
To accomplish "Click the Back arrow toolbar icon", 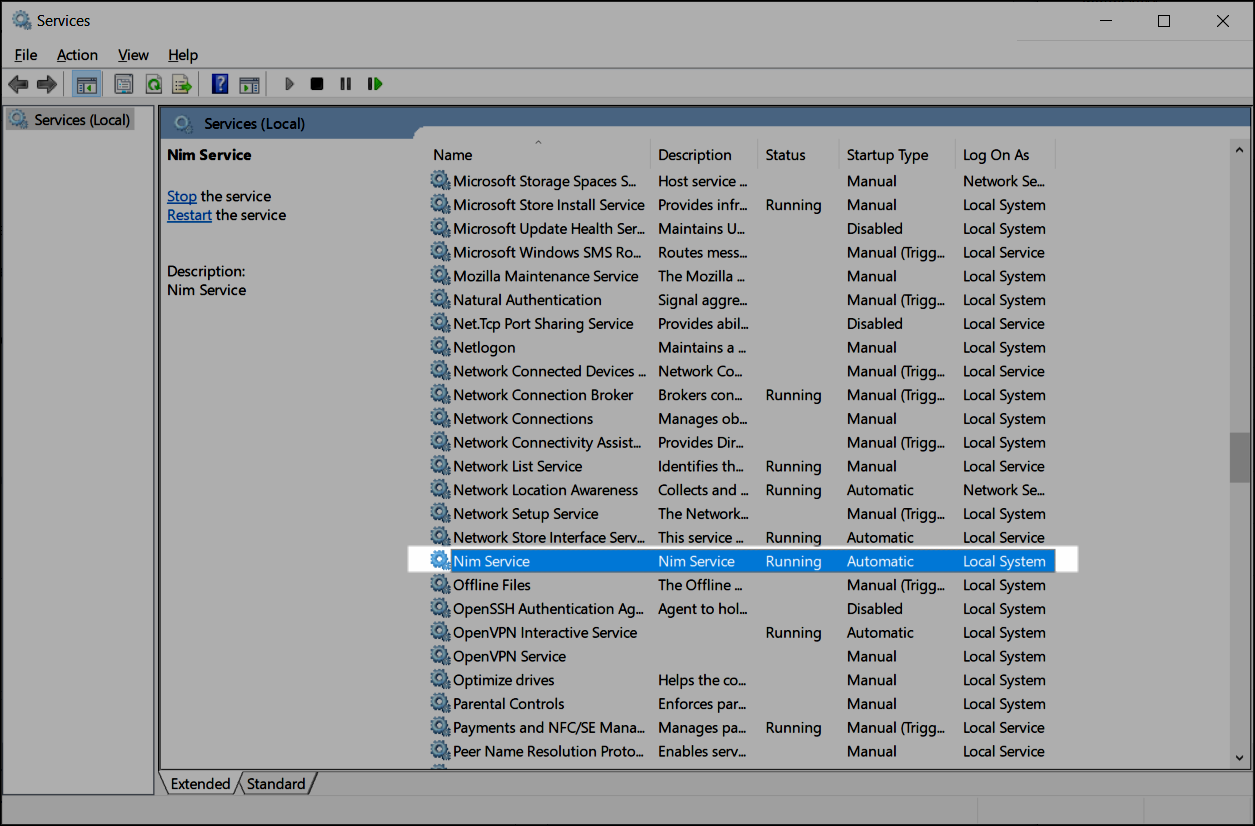I will pyautogui.click(x=18, y=84).
